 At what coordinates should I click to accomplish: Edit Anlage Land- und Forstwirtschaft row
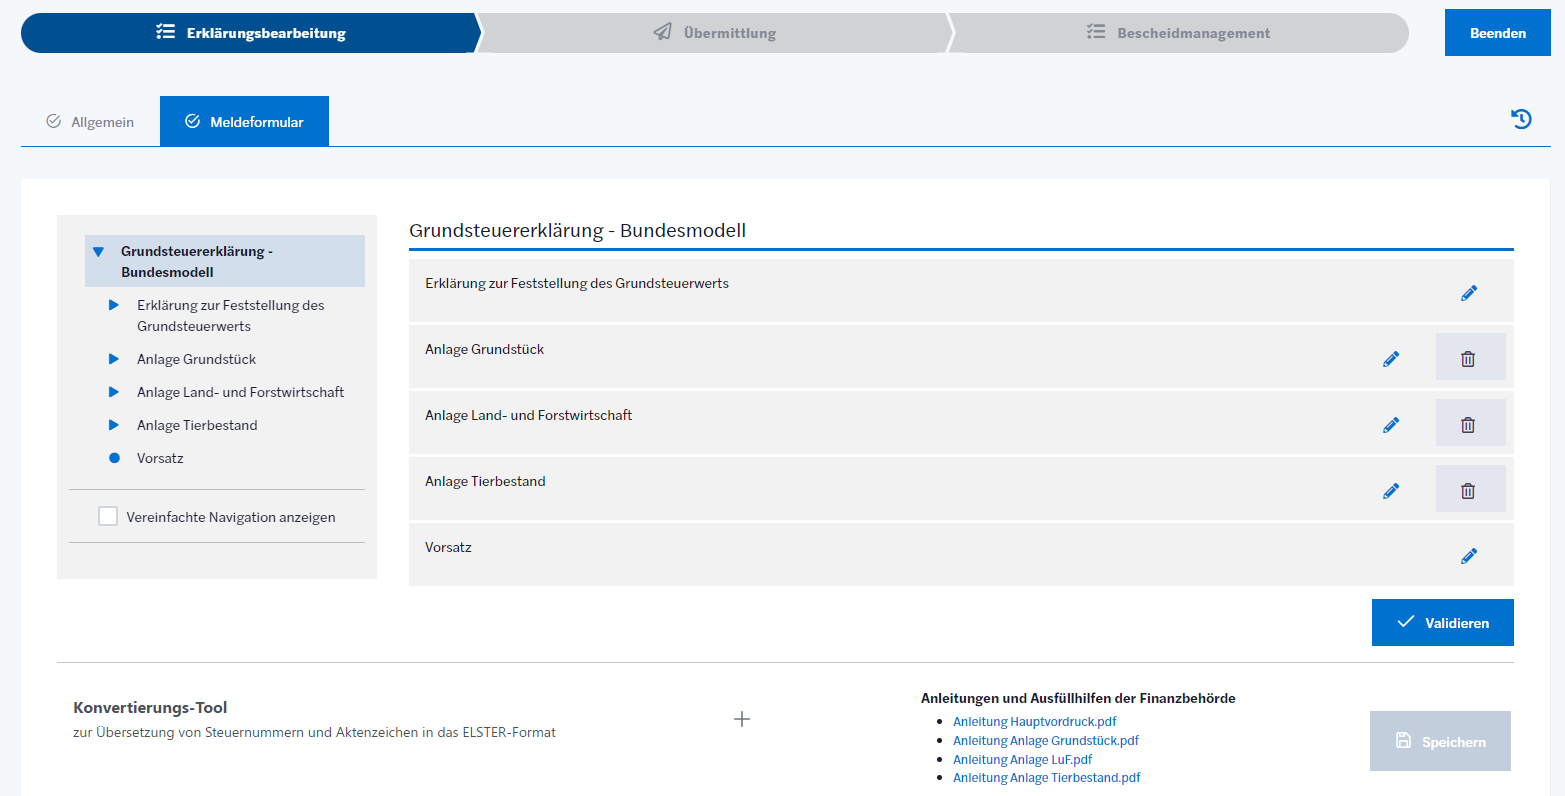pos(1391,425)
